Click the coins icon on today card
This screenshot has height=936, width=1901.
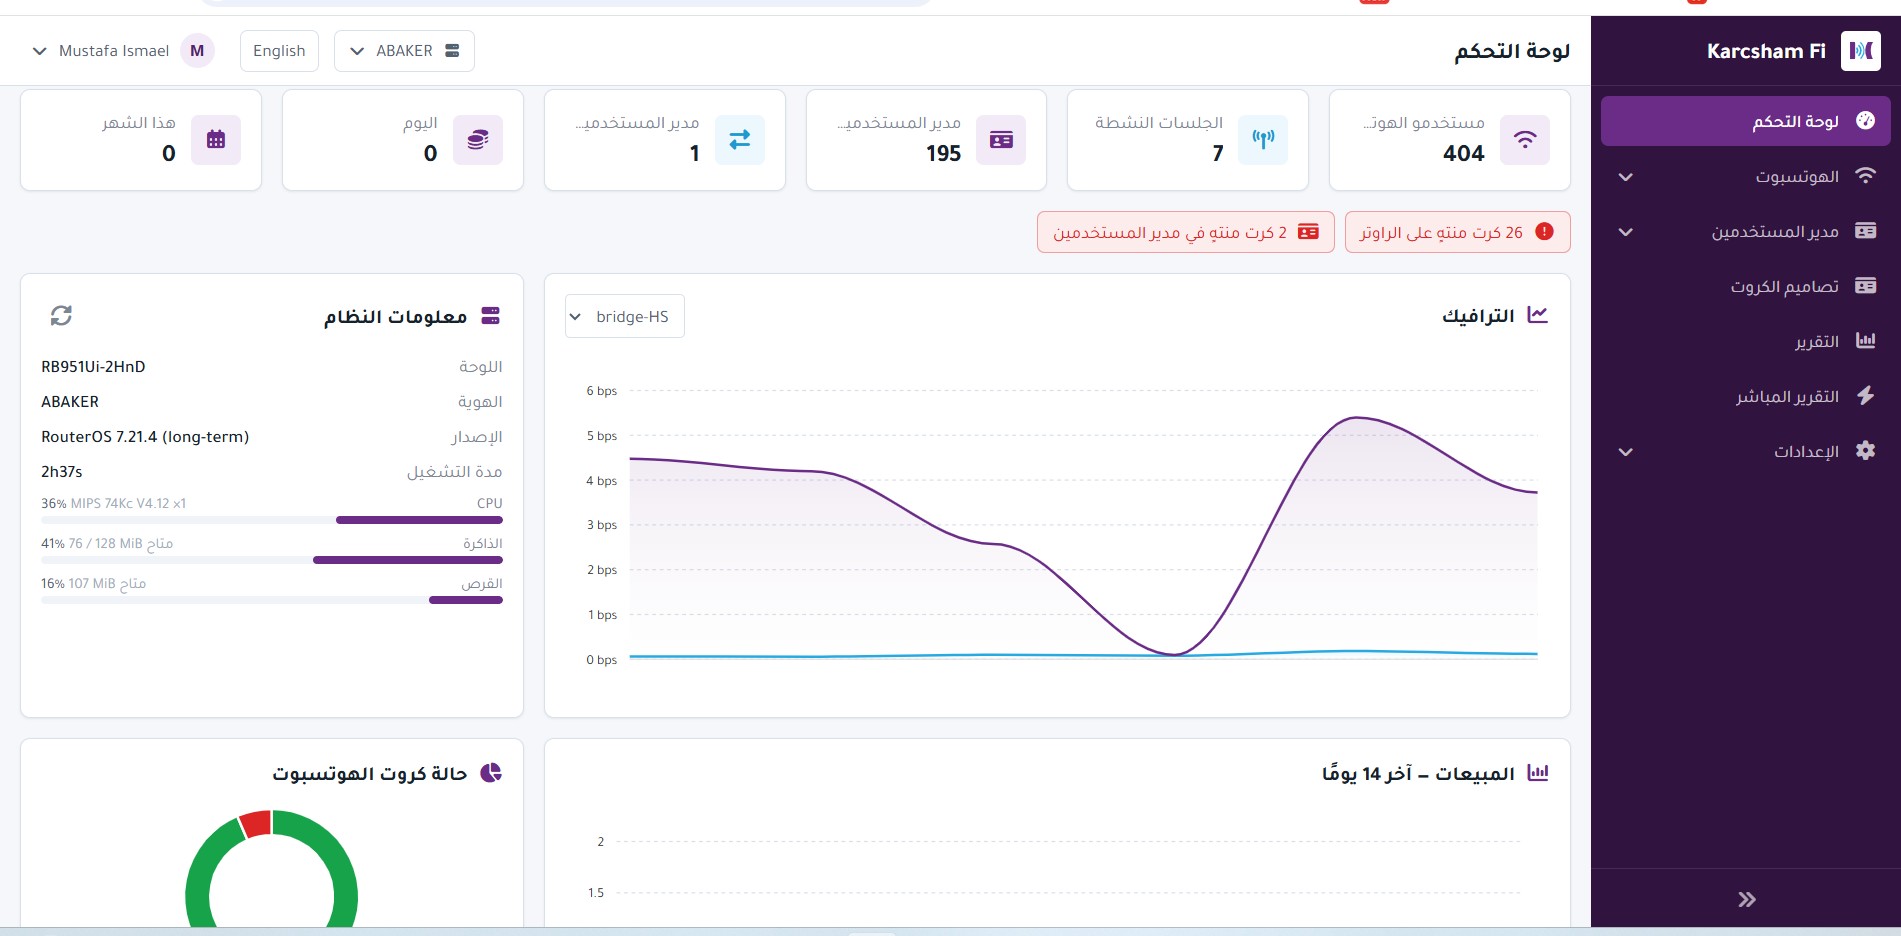(478, 140)
